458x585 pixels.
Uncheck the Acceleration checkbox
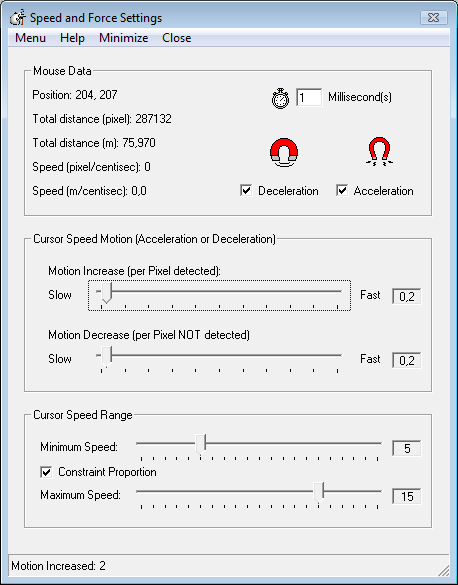[x=342, y=190]
